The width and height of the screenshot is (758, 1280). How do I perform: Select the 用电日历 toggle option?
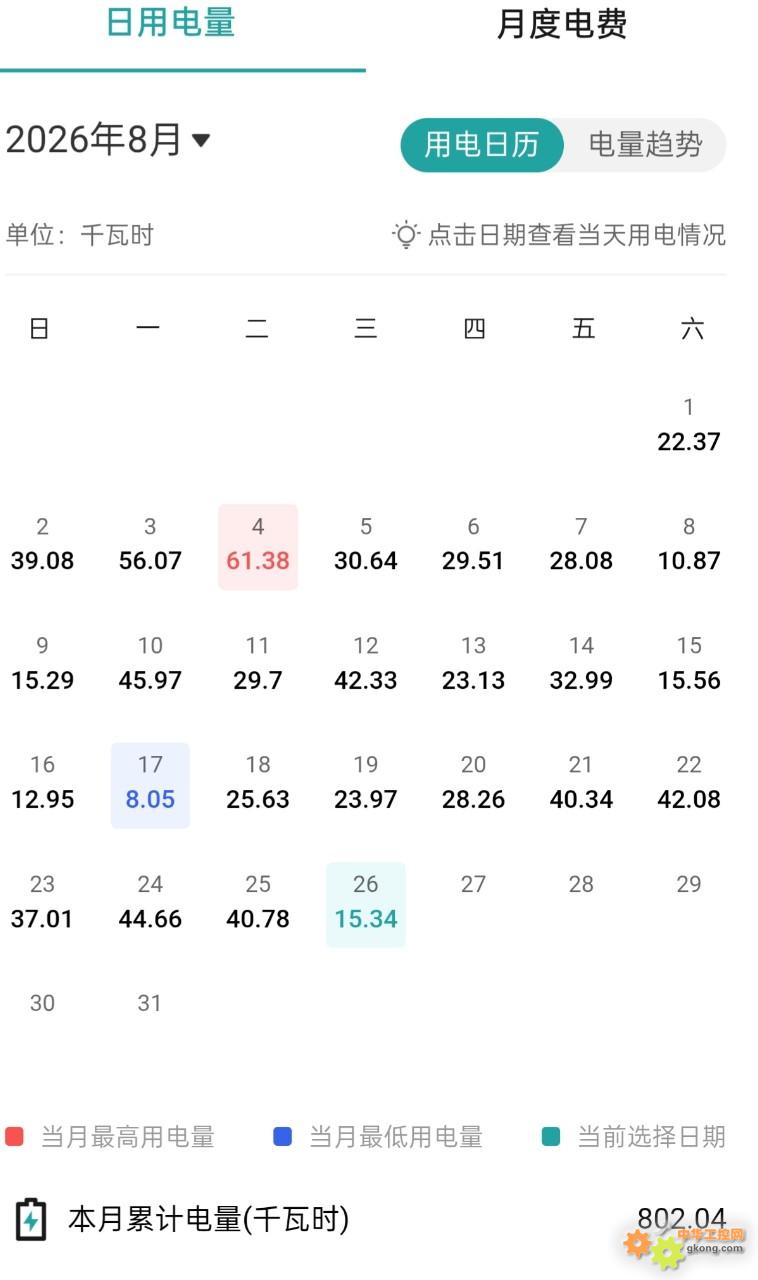[x=482, y=145]
